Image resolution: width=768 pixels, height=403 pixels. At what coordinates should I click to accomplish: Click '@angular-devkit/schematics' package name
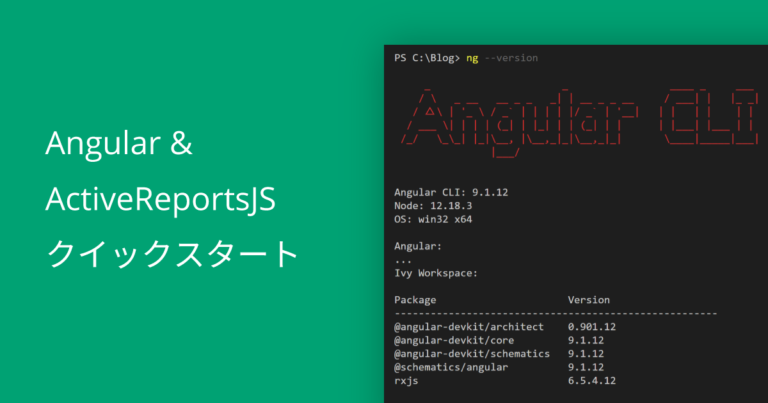472,354
